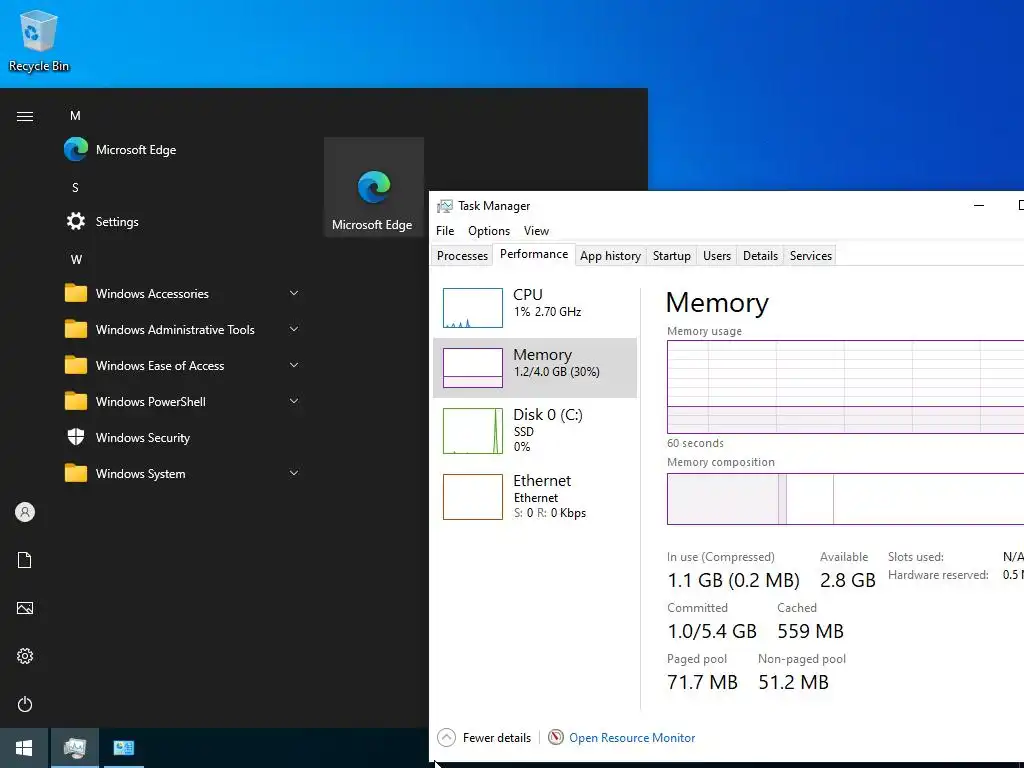Jump to letter M in the app list
This screenshot has width=1024, height=768.
pos(75,116)
